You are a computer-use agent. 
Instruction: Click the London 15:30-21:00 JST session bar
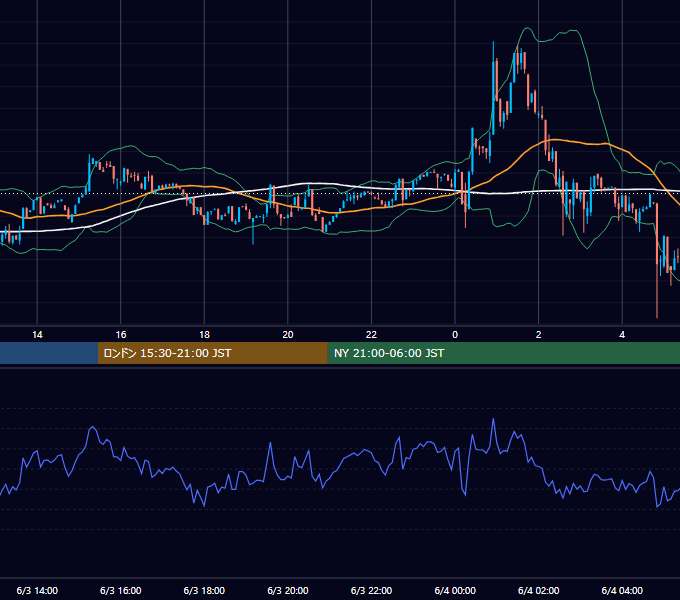tap(212, 353)
